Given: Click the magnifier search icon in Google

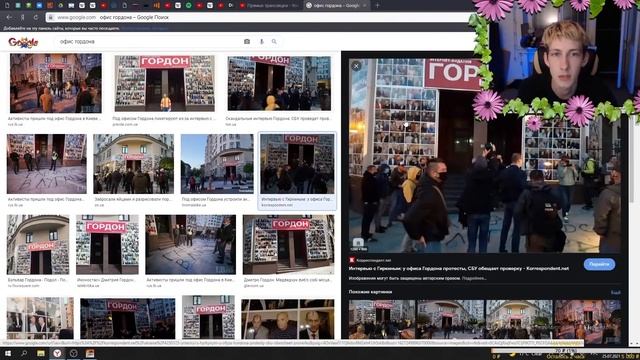Looking at the screenshot, I should (274, 42).
